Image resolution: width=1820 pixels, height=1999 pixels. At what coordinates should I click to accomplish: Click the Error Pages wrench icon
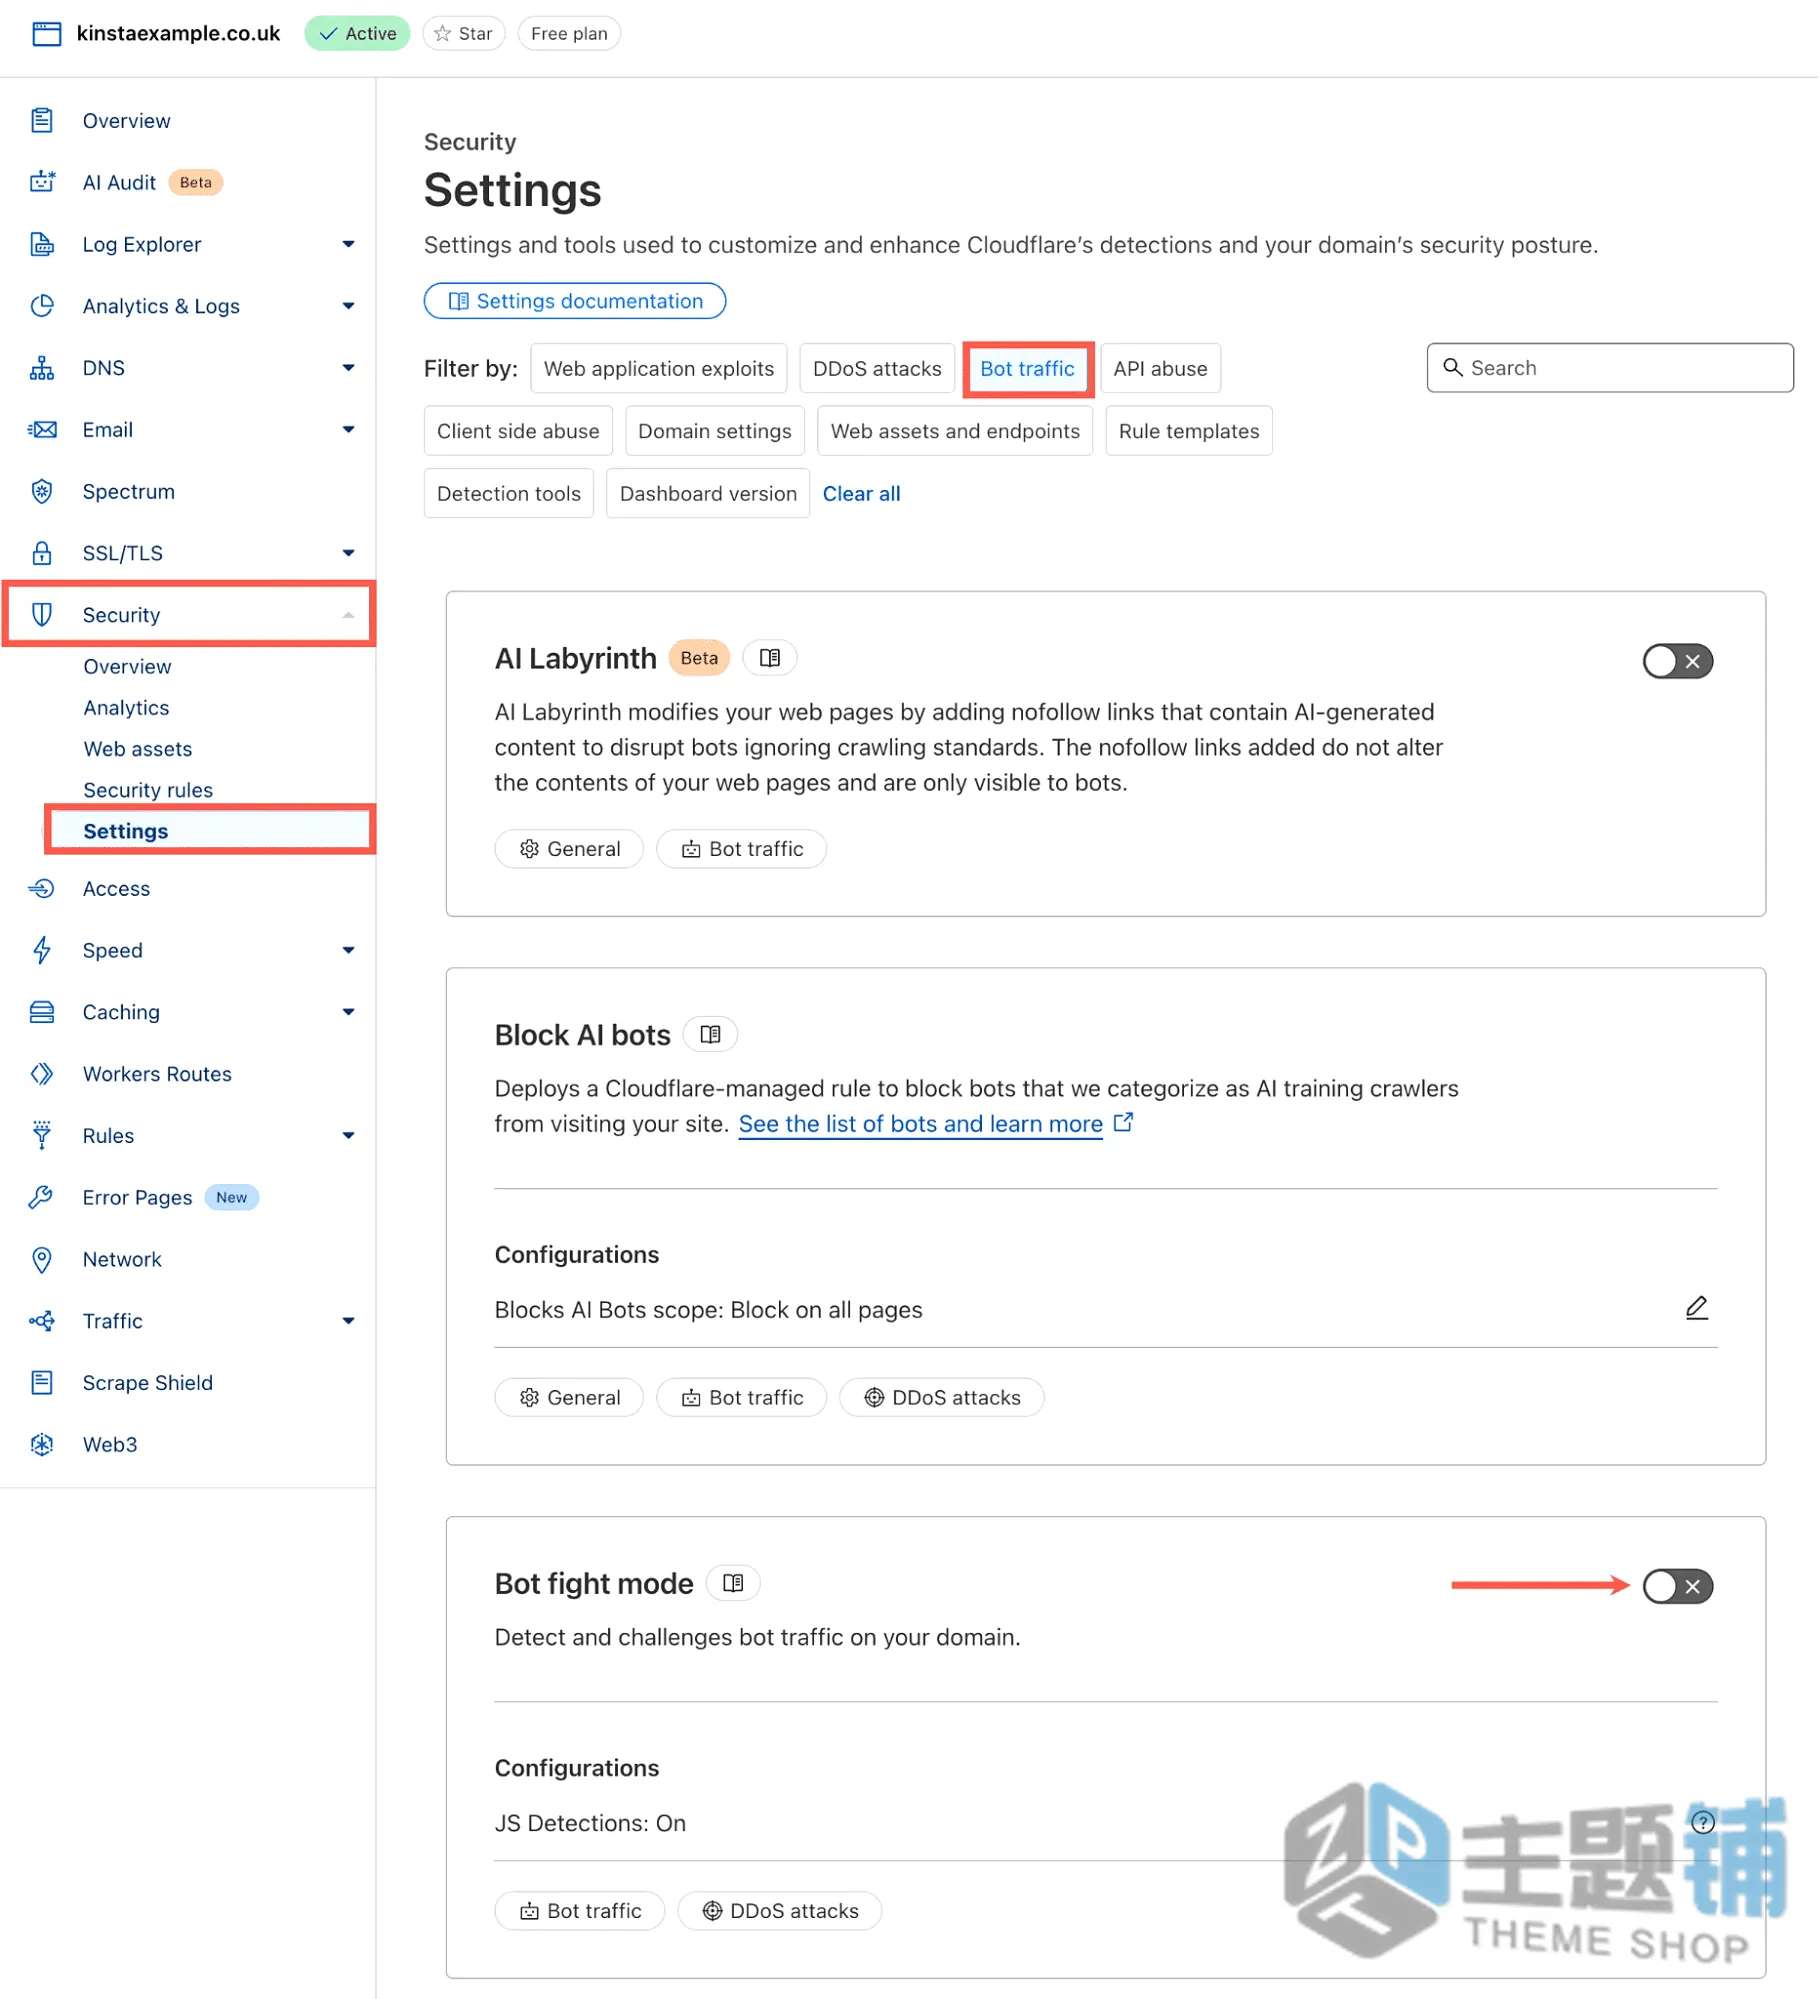(x=42, y=1198)
